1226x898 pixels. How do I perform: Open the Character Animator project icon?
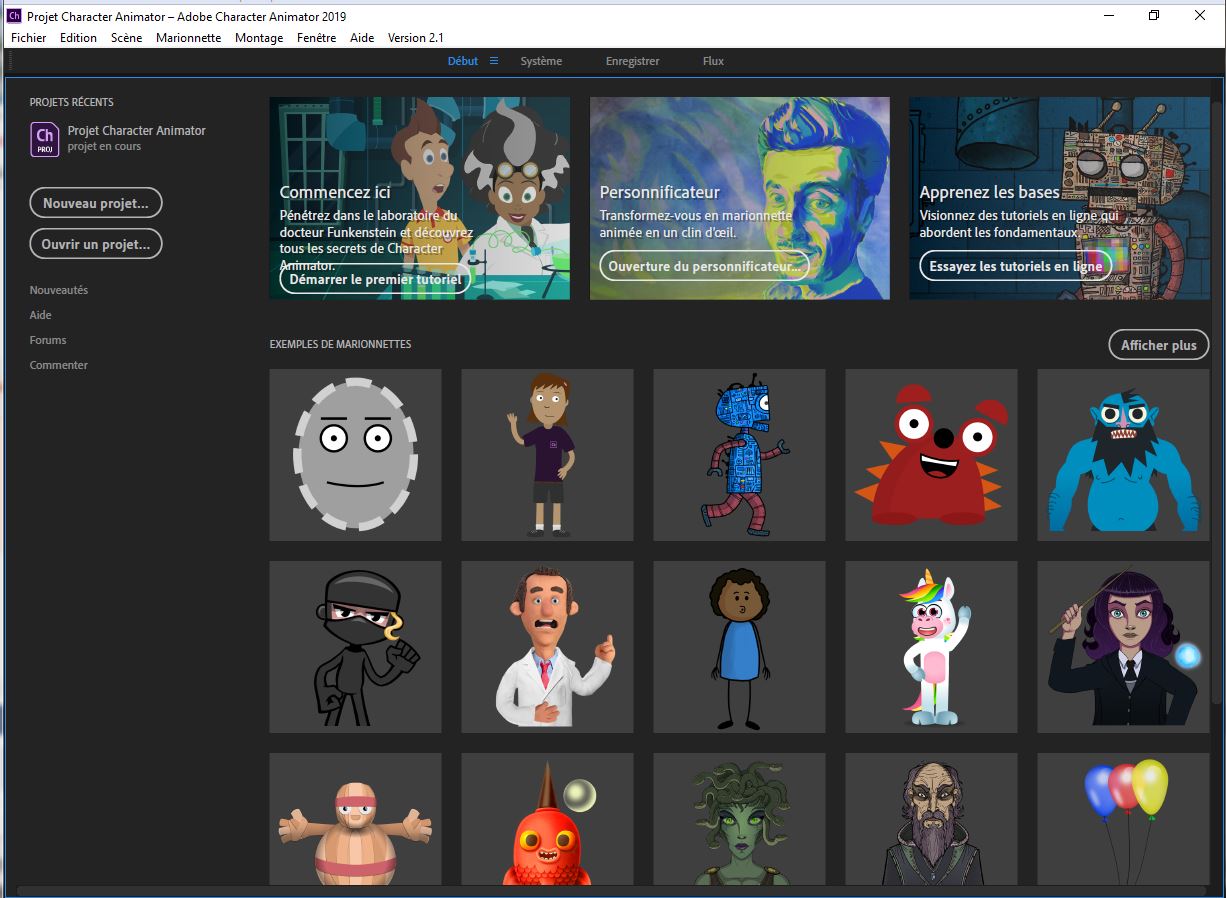point(45,138)
